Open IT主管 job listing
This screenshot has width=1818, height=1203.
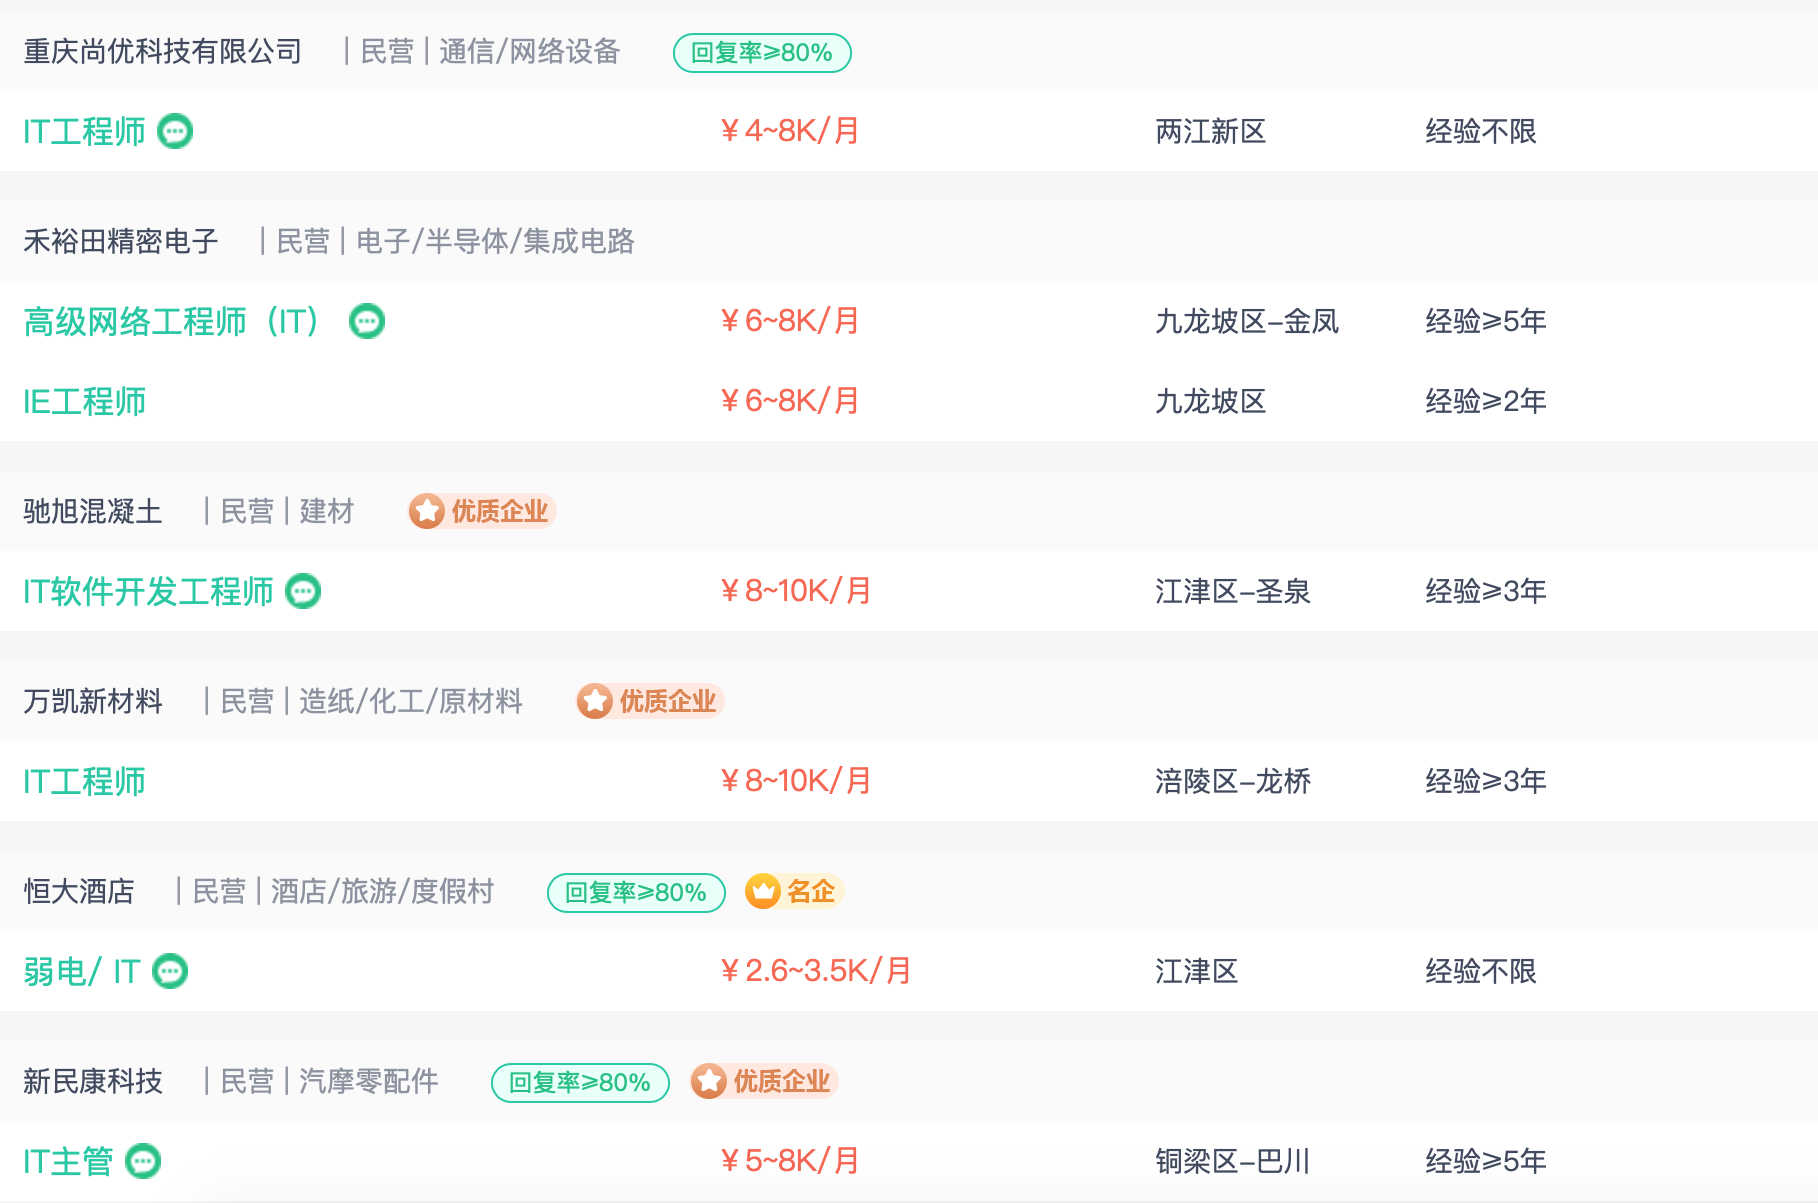tap(68, 1161)
